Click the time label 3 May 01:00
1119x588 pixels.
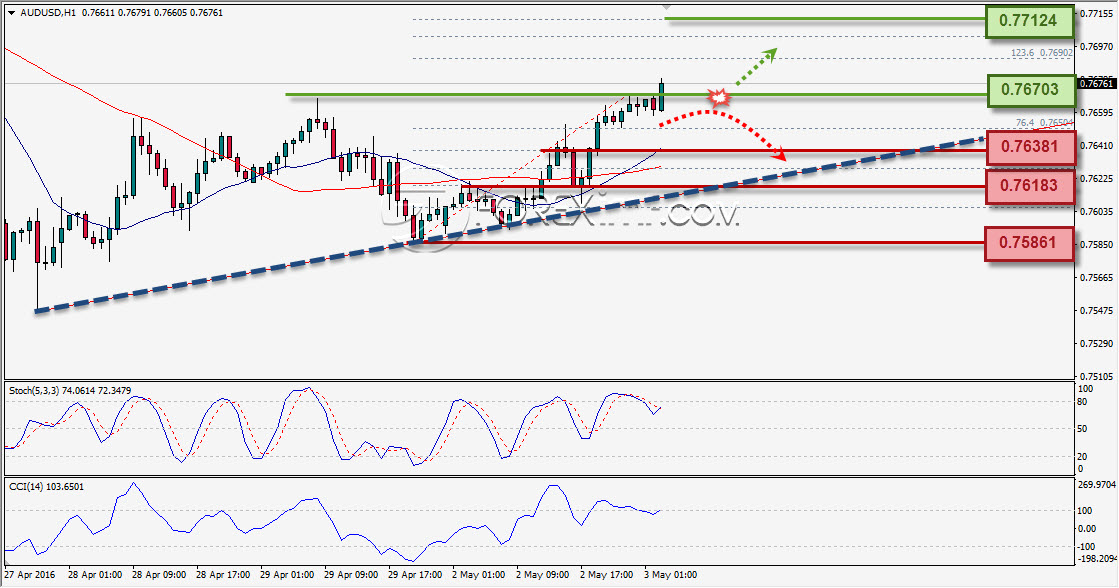click(670, 574)
